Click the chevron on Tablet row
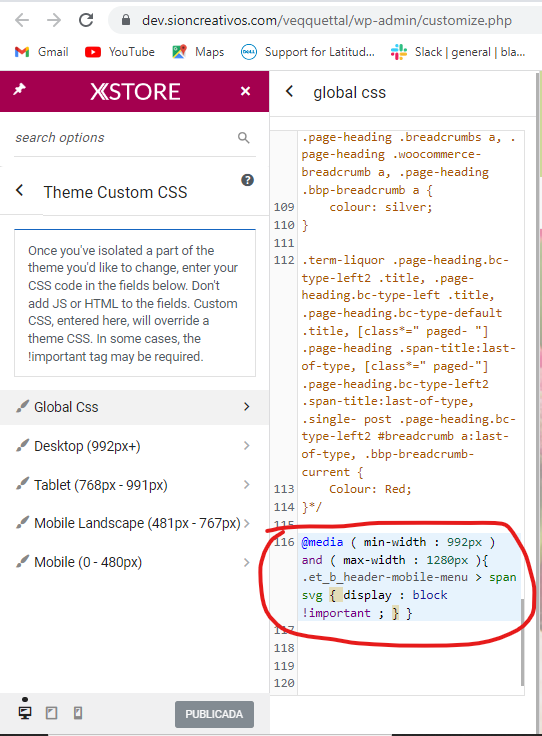 tap(247, 485)
